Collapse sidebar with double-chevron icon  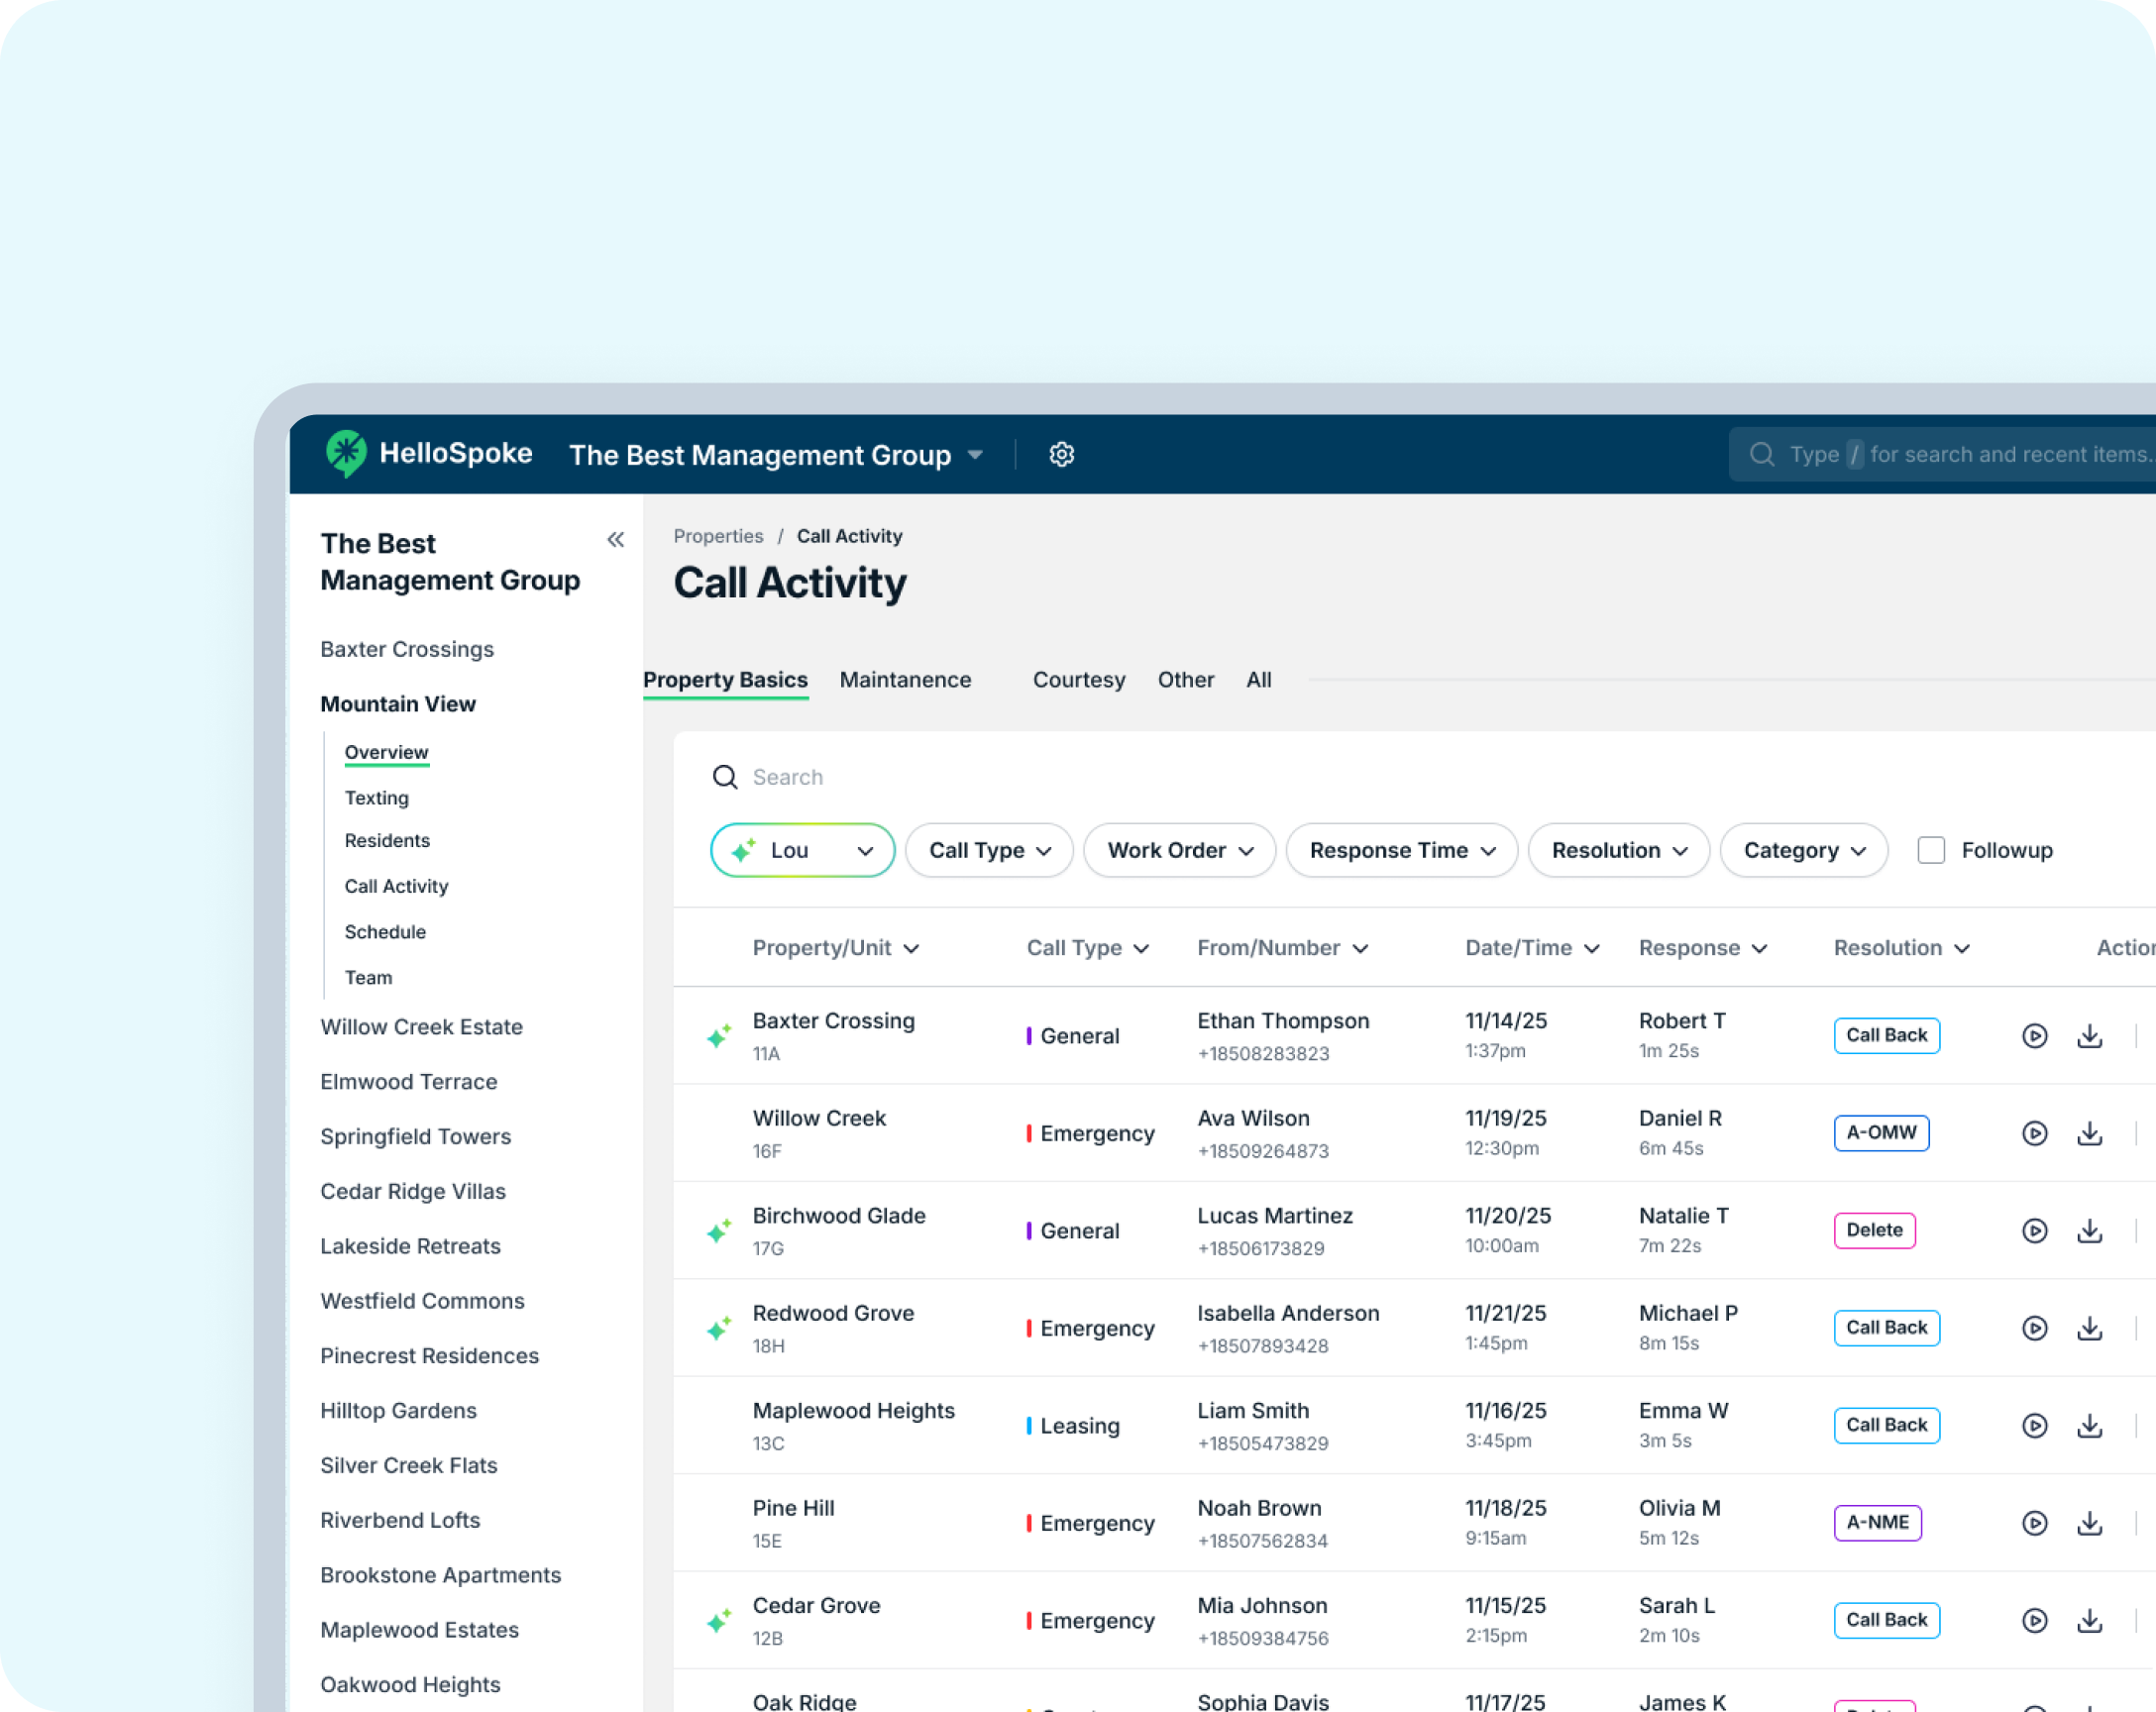(615, 540)
